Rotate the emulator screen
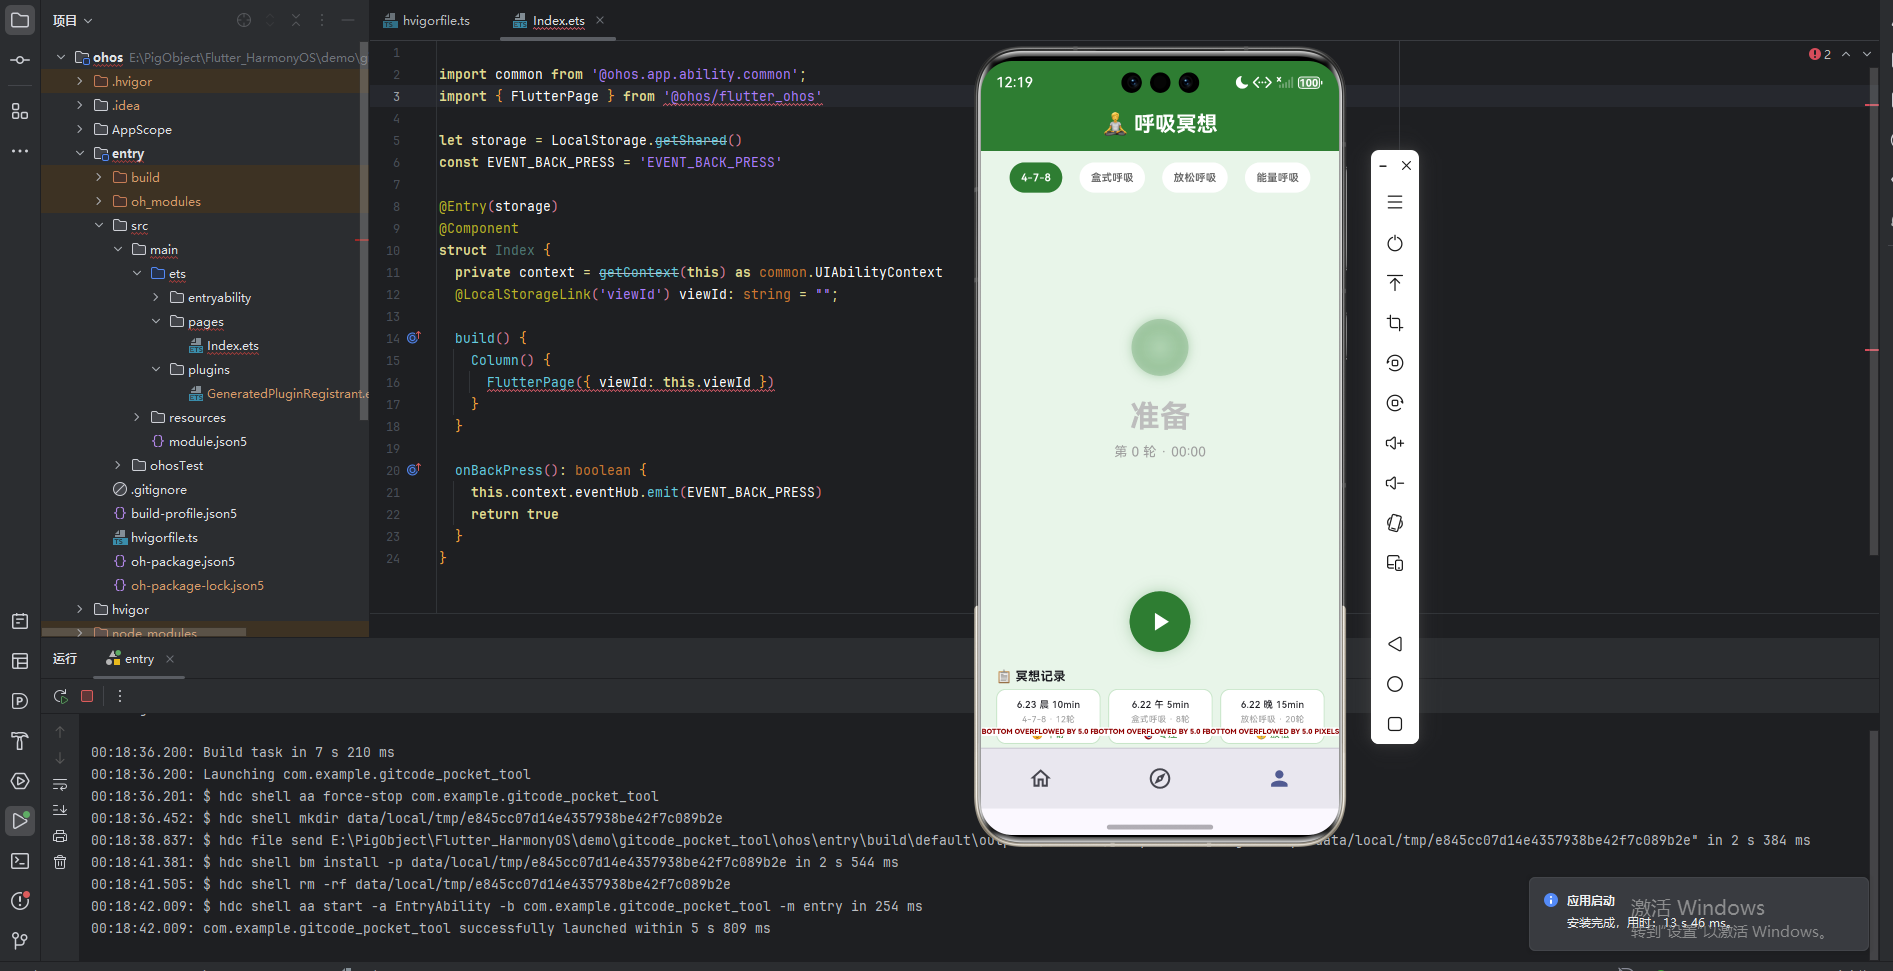 1395,523
